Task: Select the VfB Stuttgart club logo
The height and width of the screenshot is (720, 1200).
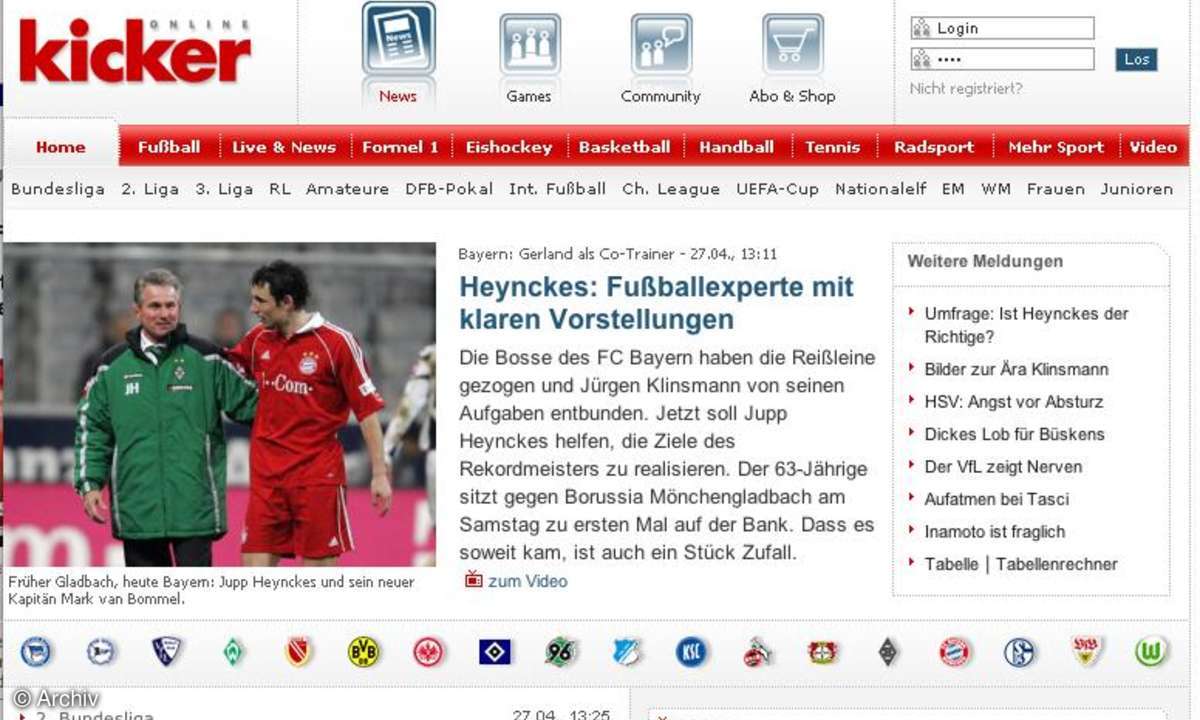Action: [1086, 652]
